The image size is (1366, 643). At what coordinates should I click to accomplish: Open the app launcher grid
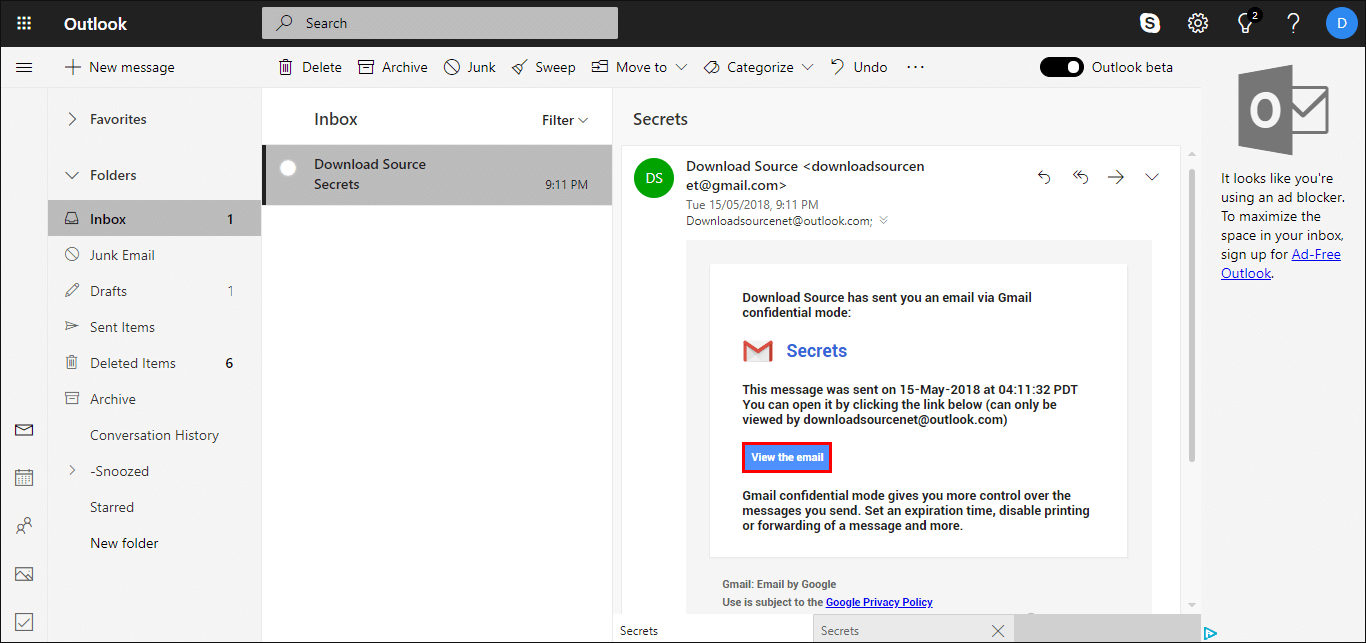[24, 23]
